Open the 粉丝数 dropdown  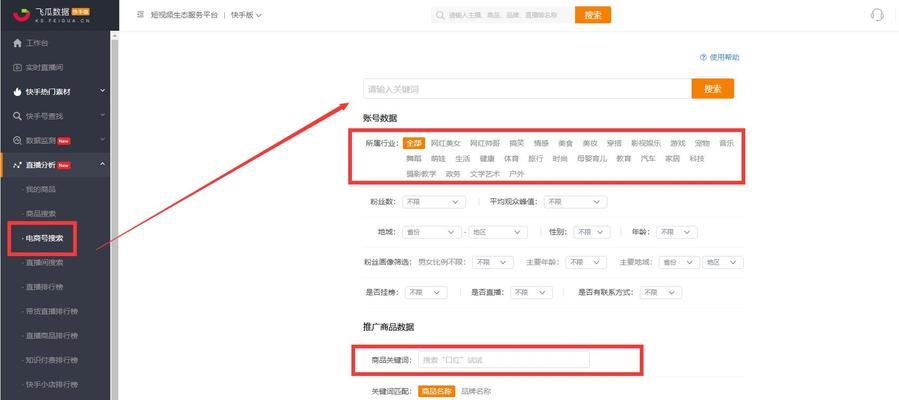pyautogui.click(x=433, y=202)
